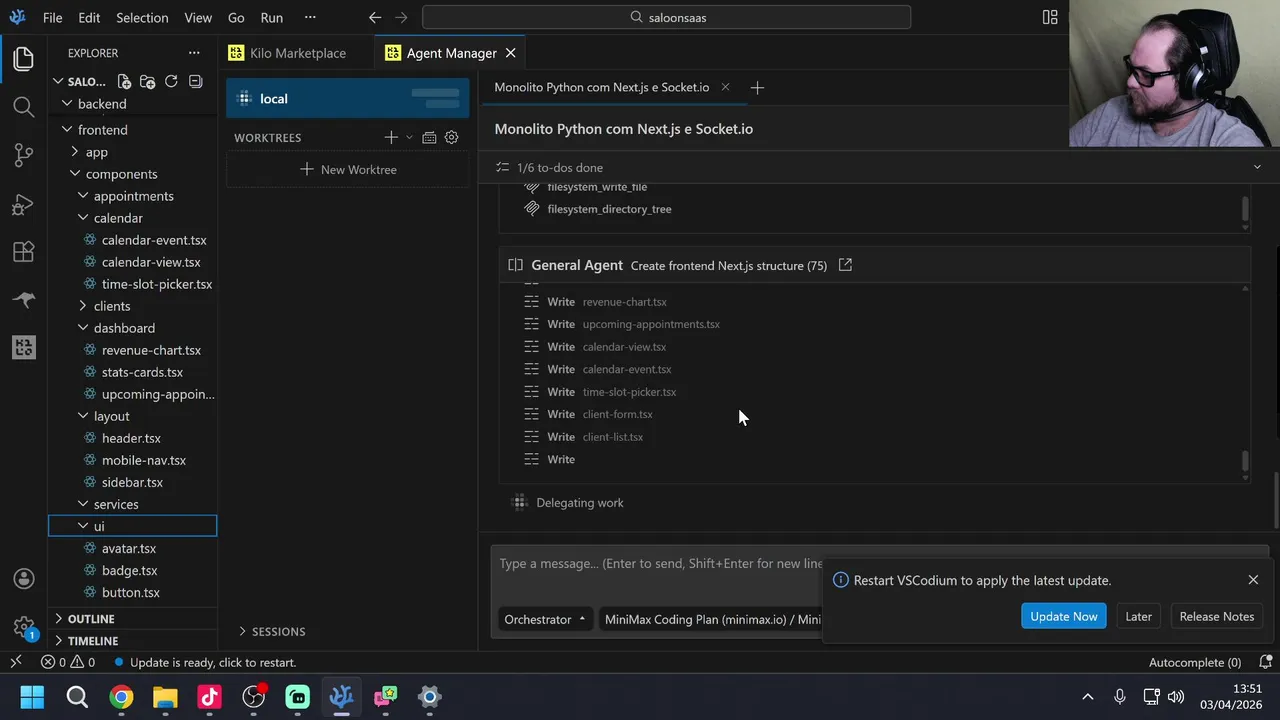Expand the OUTLINE section
1280x720 pixels.
(x=91, y=619)
